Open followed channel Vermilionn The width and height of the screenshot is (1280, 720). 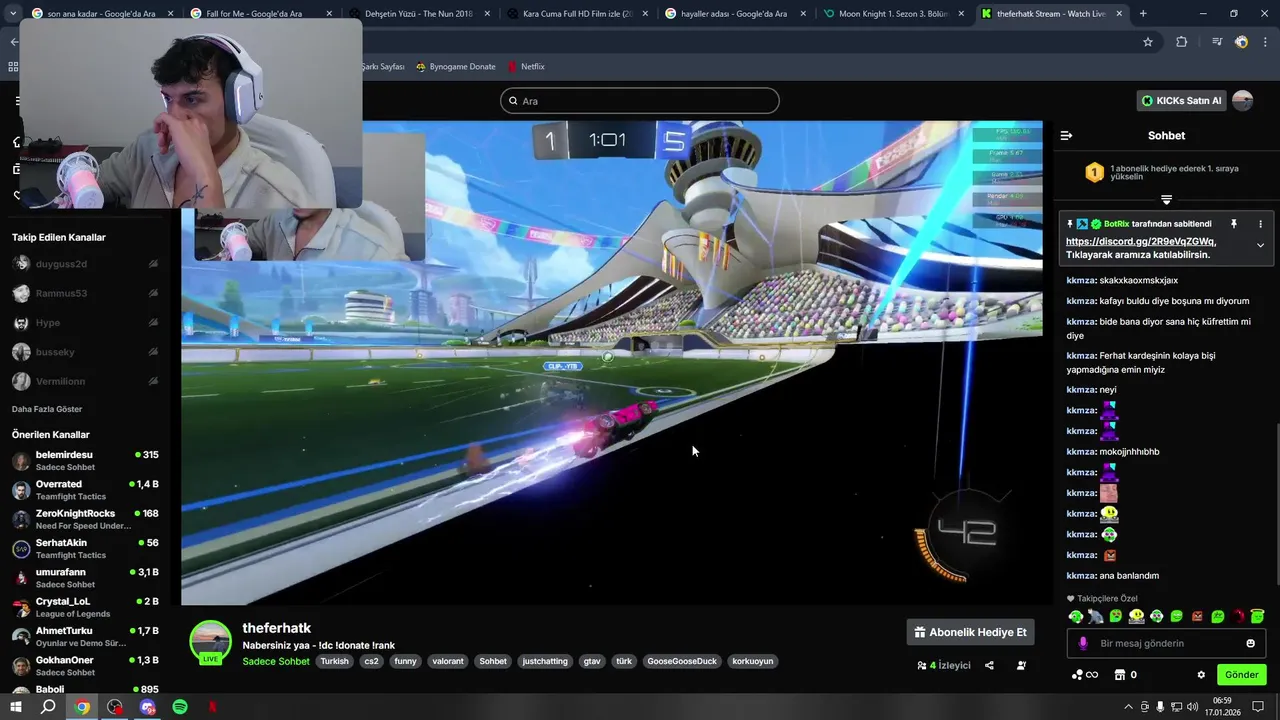pyautogui.click(x=85, y=381)
